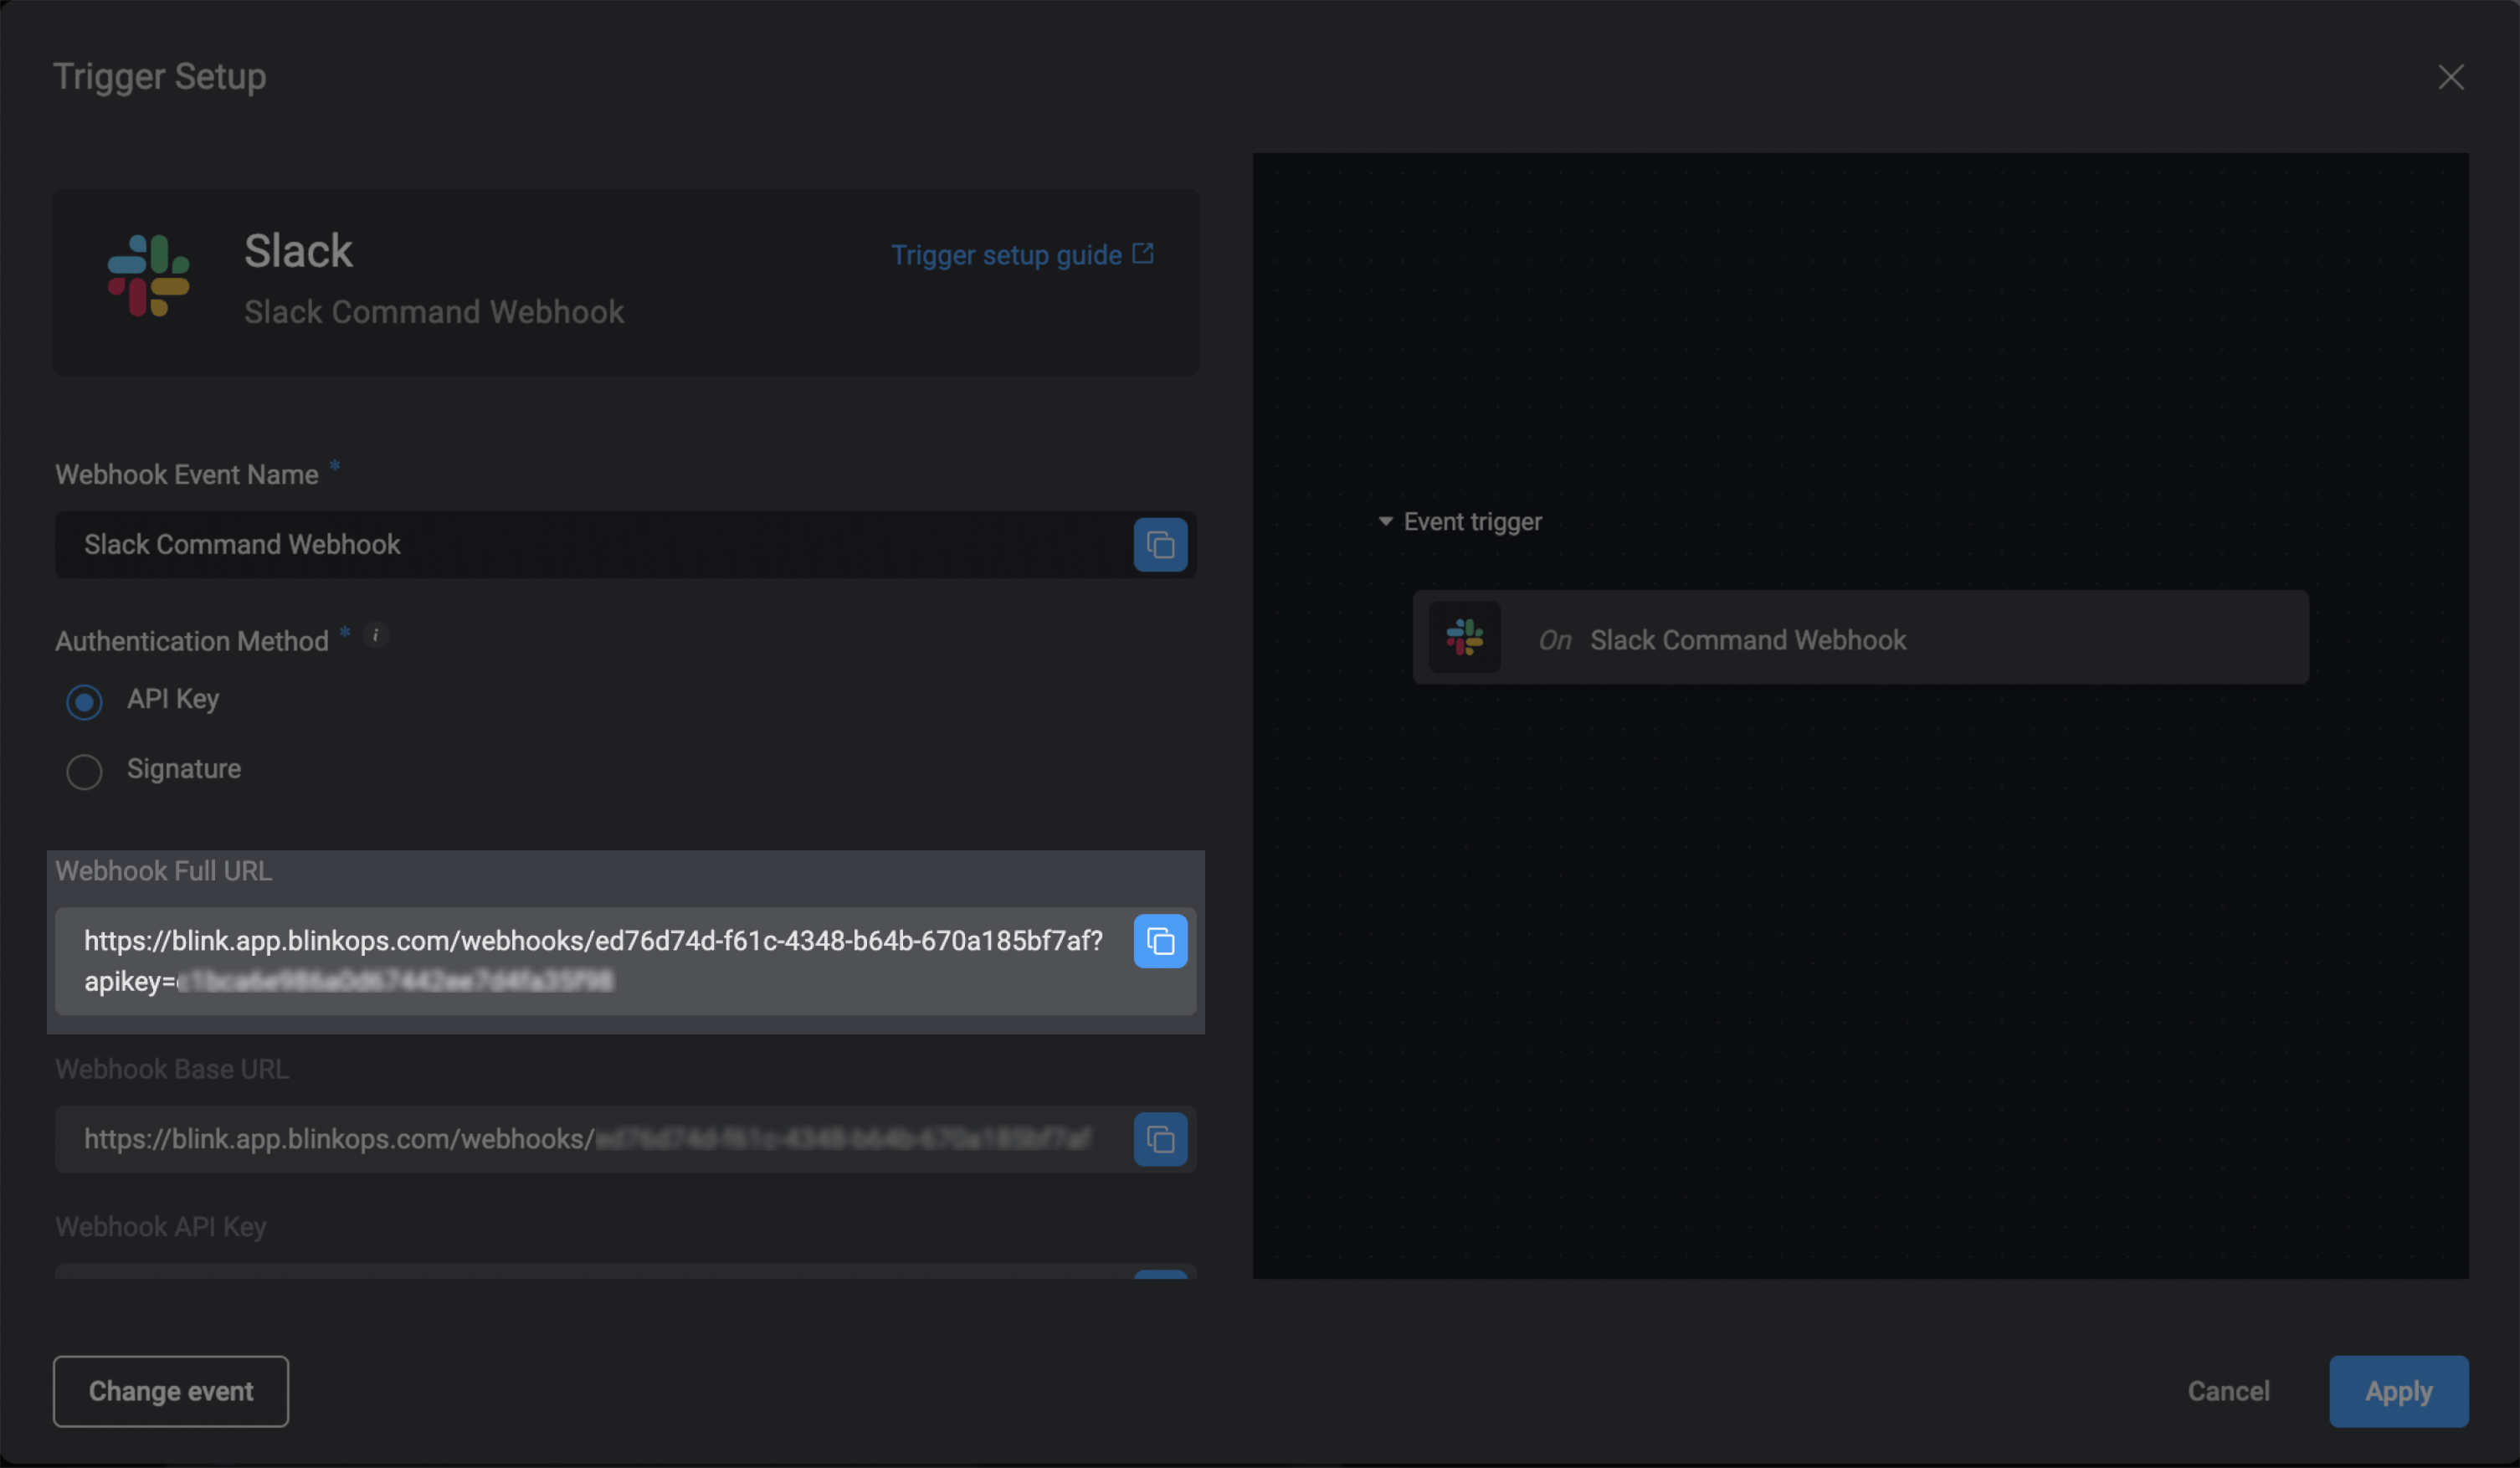Image resolution: width=2520 pixels, height=1468 pixels.
Task: Click the Authentication Method label
Action: (x=192, y=641)
